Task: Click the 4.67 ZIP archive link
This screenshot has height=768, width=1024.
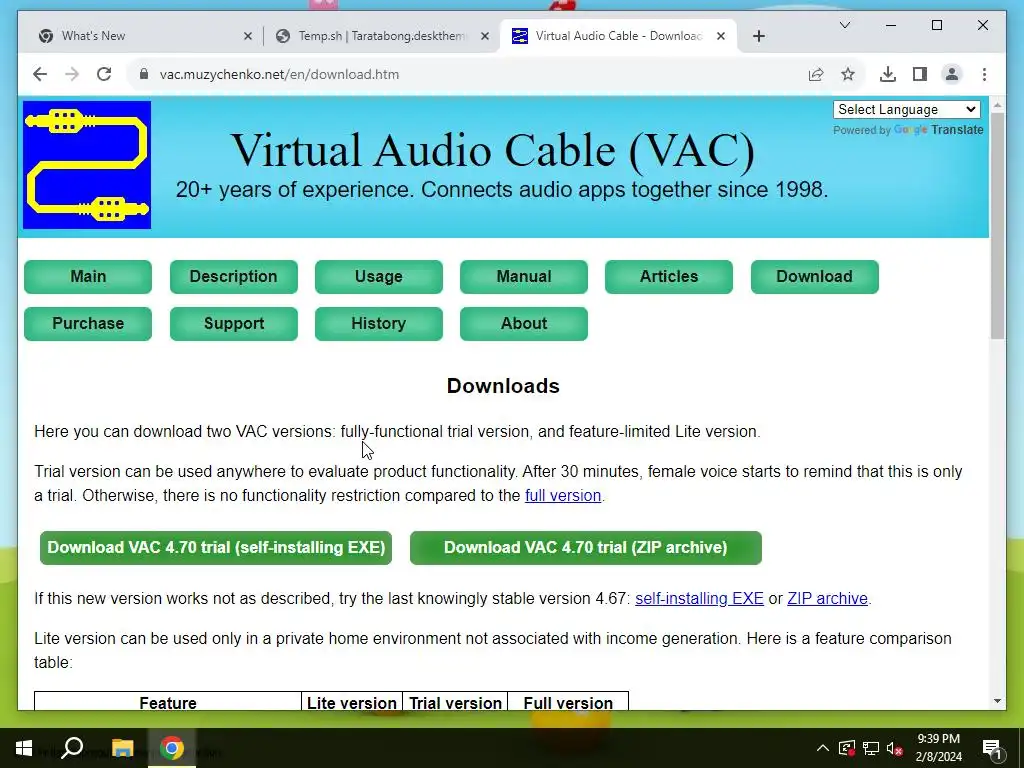Action: tap(827, 599)
